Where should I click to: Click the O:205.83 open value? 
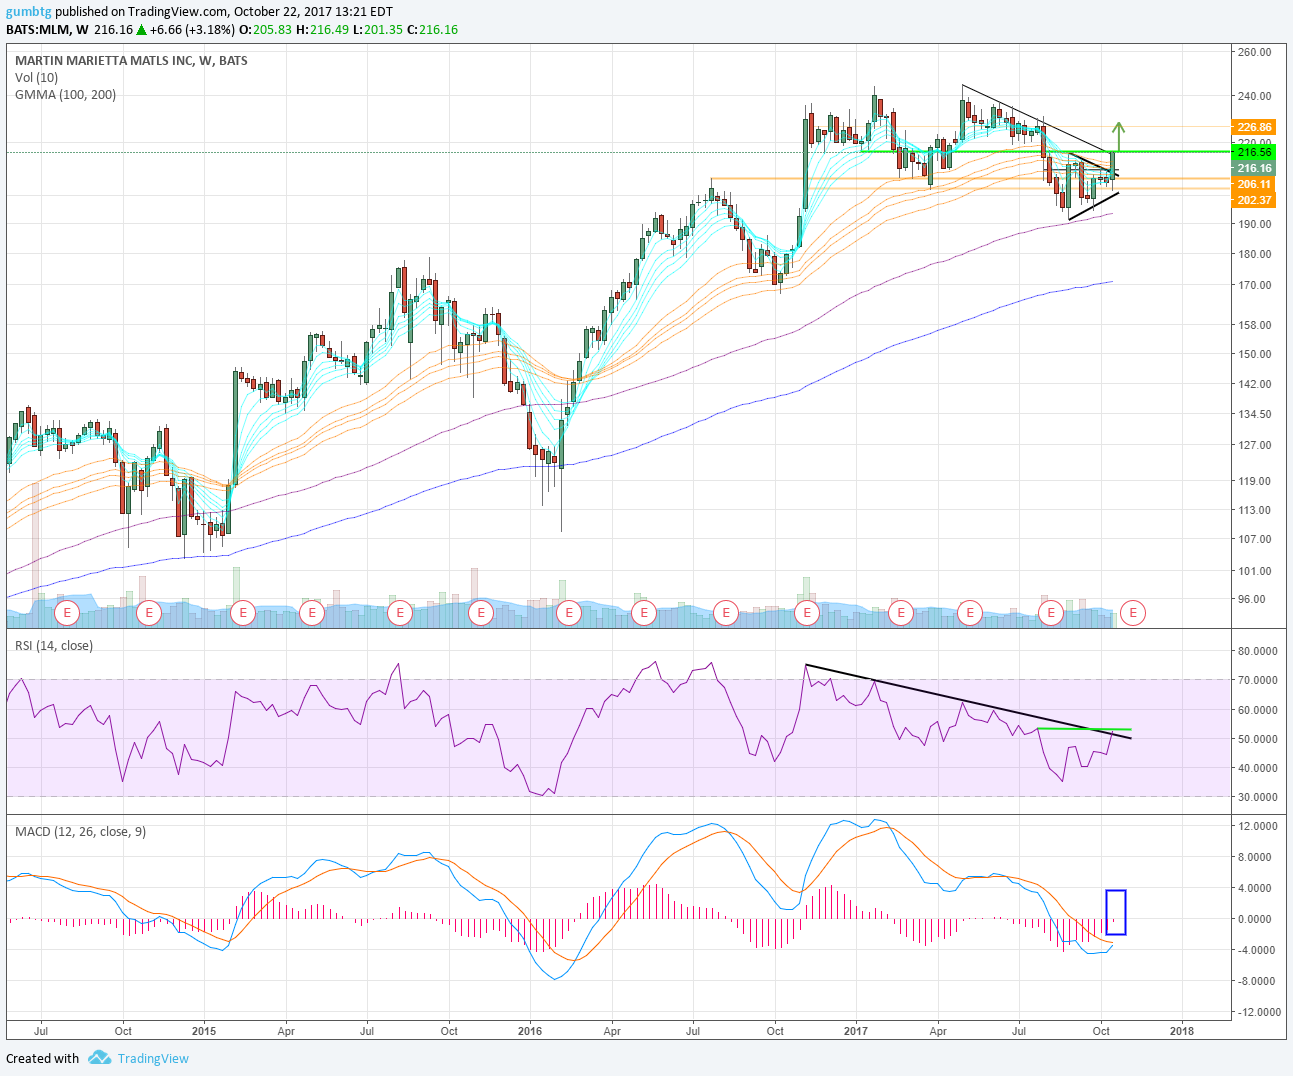(x=266, y=30)
